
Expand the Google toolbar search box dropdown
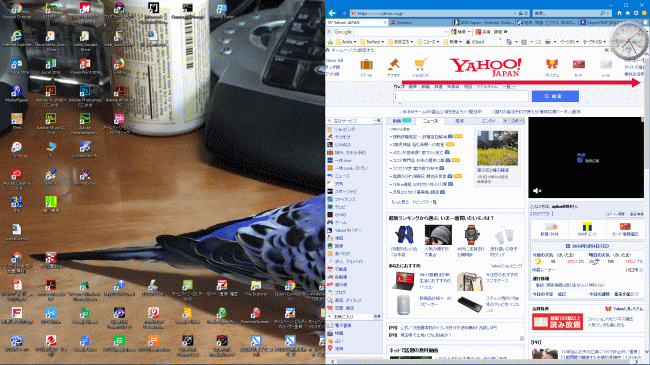click(x=446, y=32)
